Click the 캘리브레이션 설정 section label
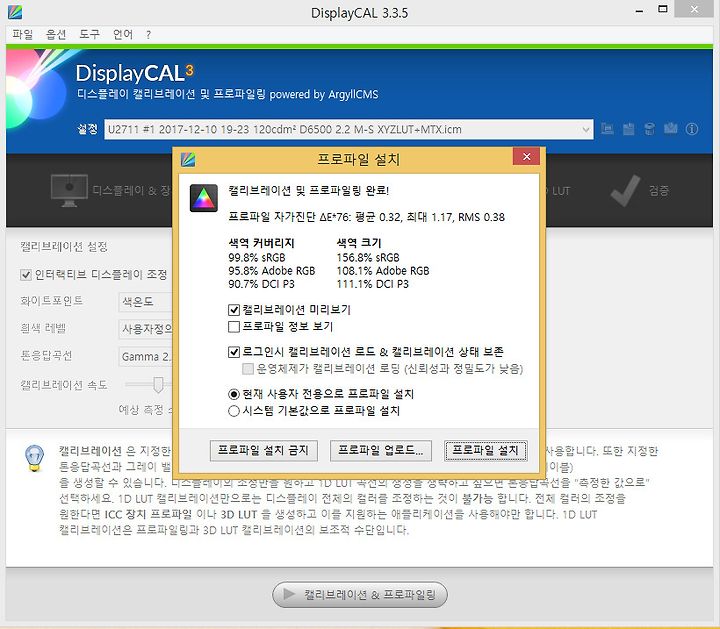The width and height of the screenshot is (720, 629). pyautogui.click(x=64, y=247)
